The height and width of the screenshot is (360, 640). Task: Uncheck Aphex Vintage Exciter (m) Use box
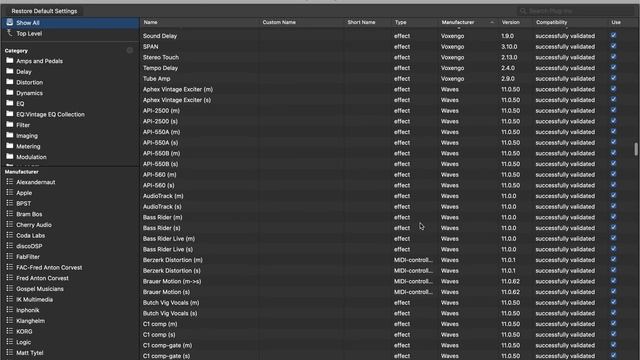[x=613, y=89]
